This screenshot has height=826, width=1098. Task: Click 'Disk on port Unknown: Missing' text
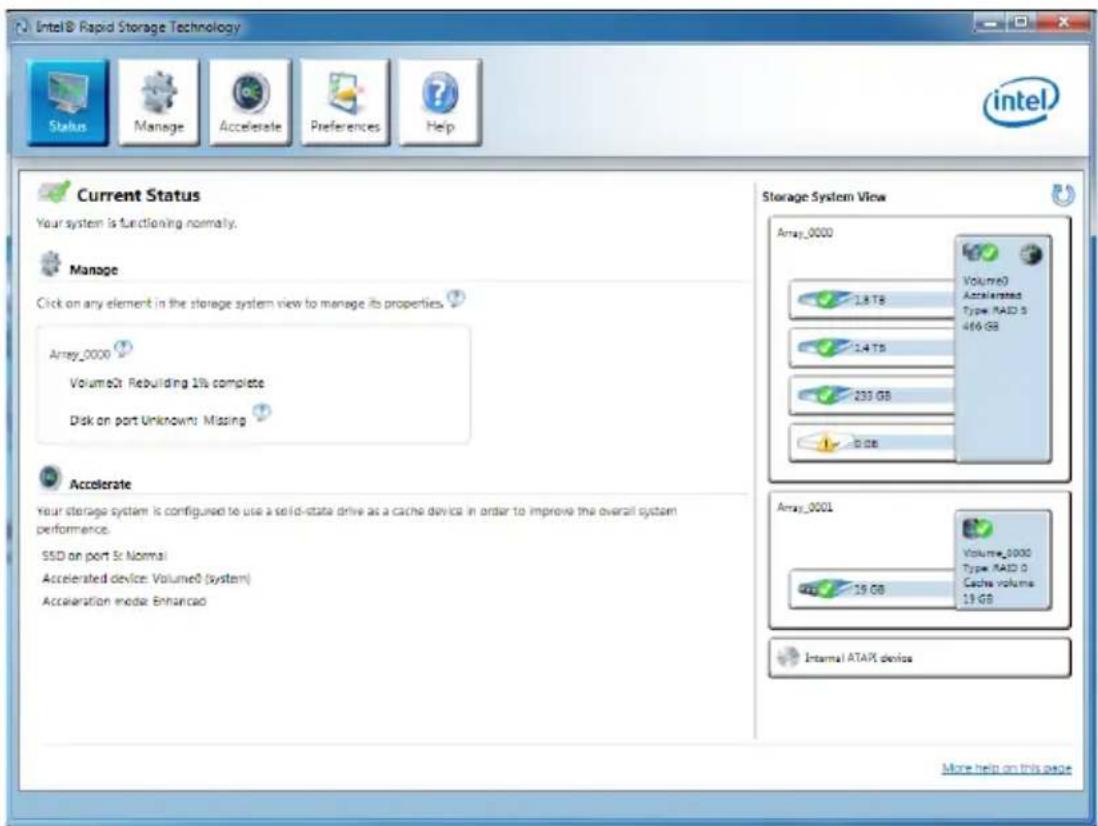158,420
